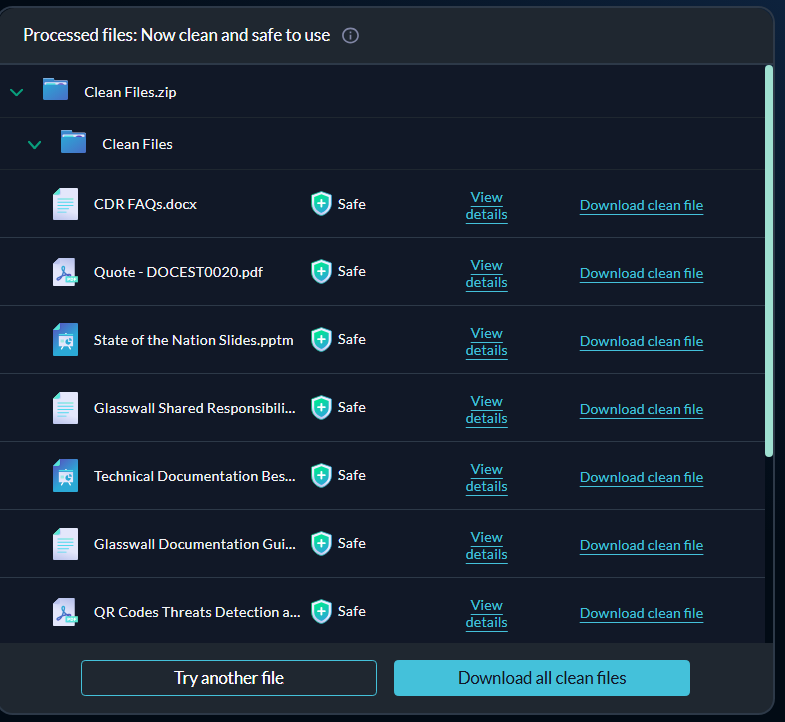The width and height of the screenshot is (785, 722).
Task: Click the Clean Files.zip folder icon
Action: click(55, 91)
